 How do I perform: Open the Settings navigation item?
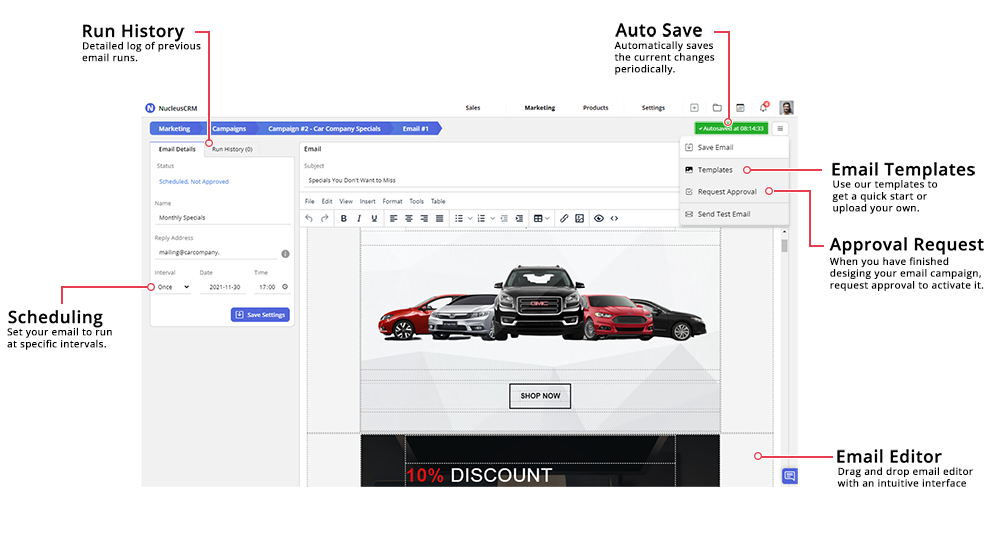pos(653,108)
